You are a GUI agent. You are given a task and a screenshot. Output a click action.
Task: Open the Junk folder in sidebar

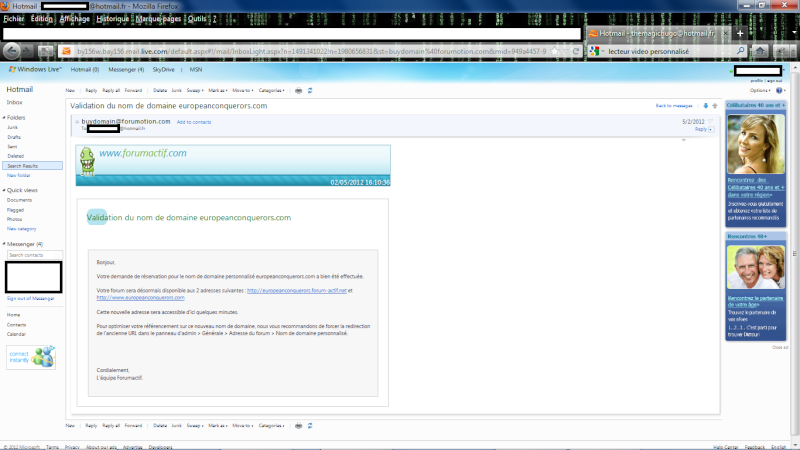12,127
